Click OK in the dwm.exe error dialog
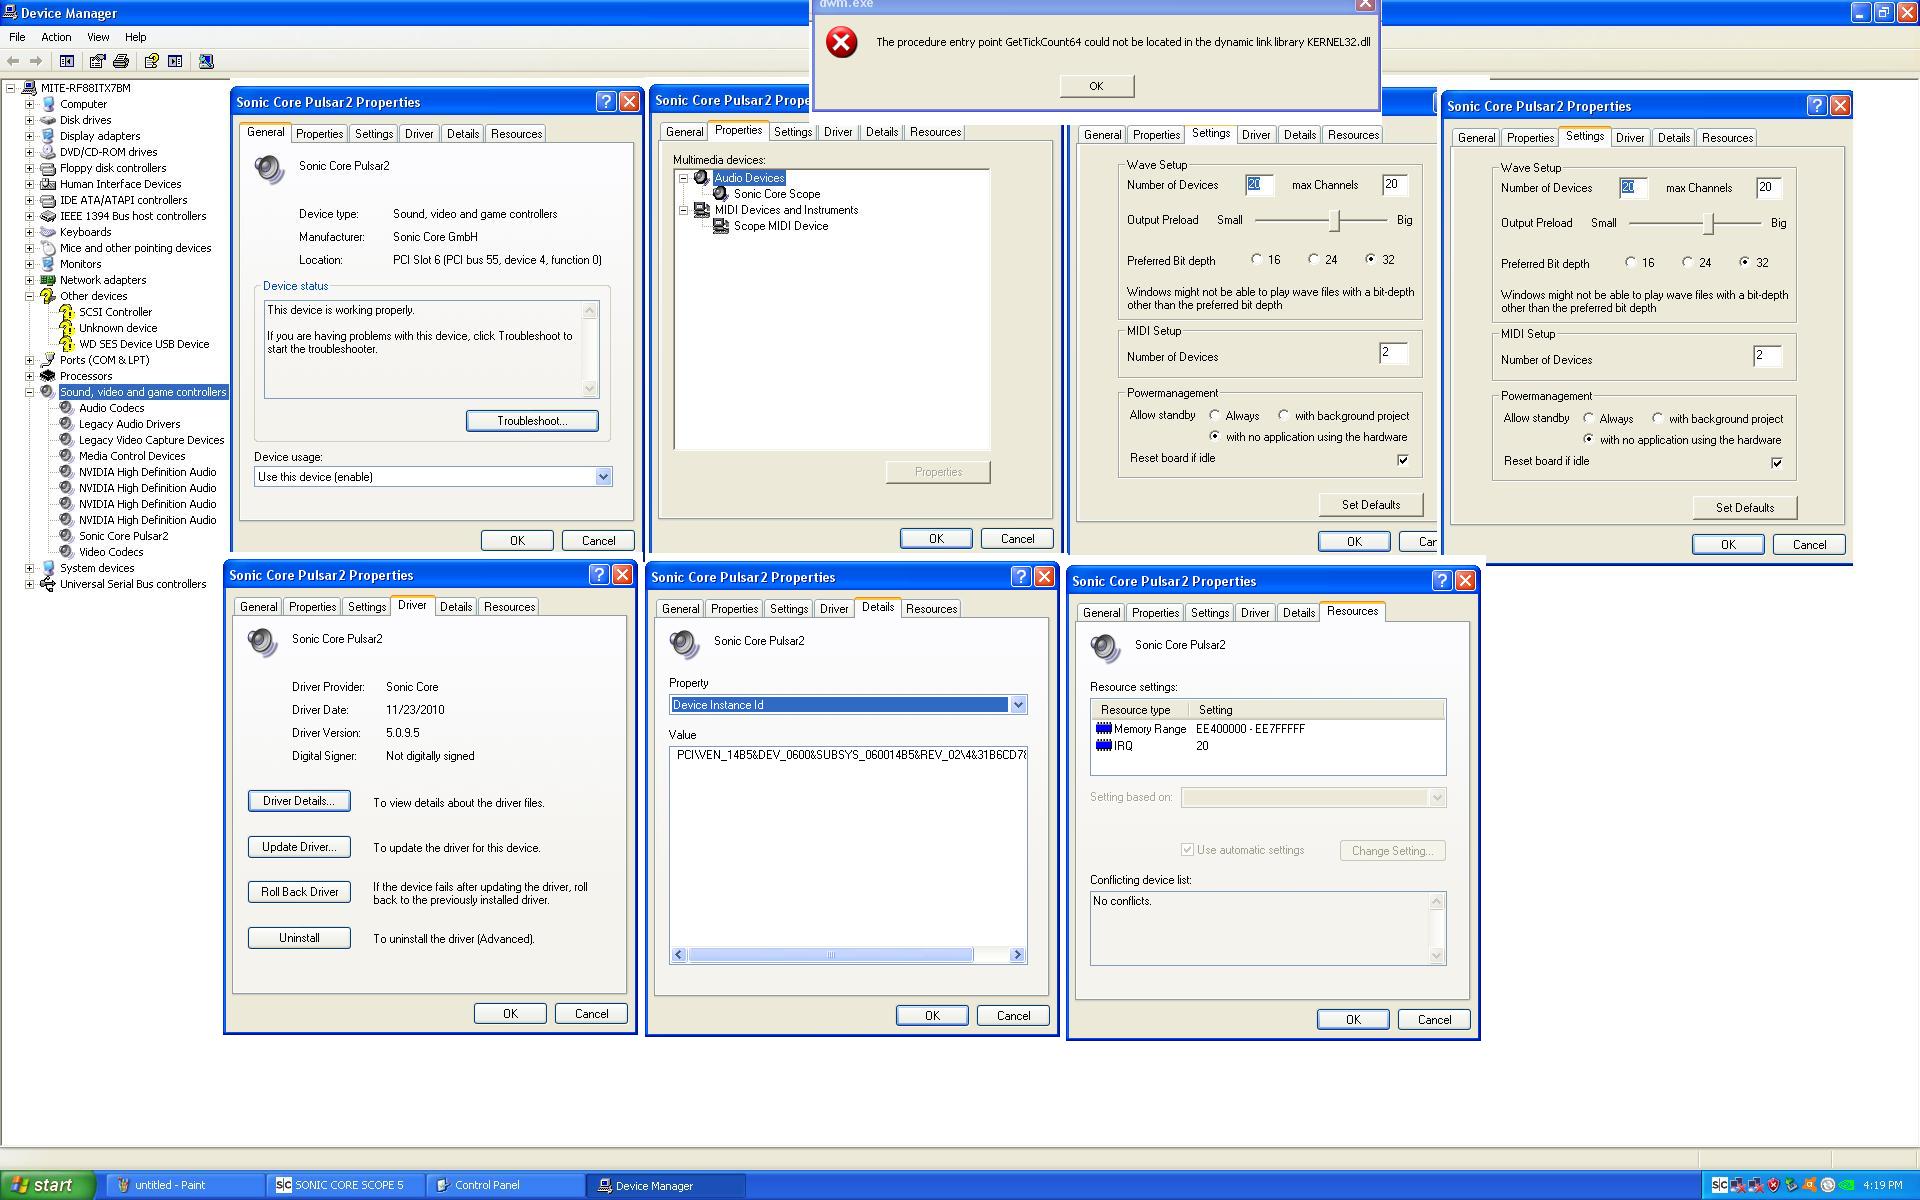This screenshot has width=1920, height=1200. pyautogui.click(x=1096, y=86)
